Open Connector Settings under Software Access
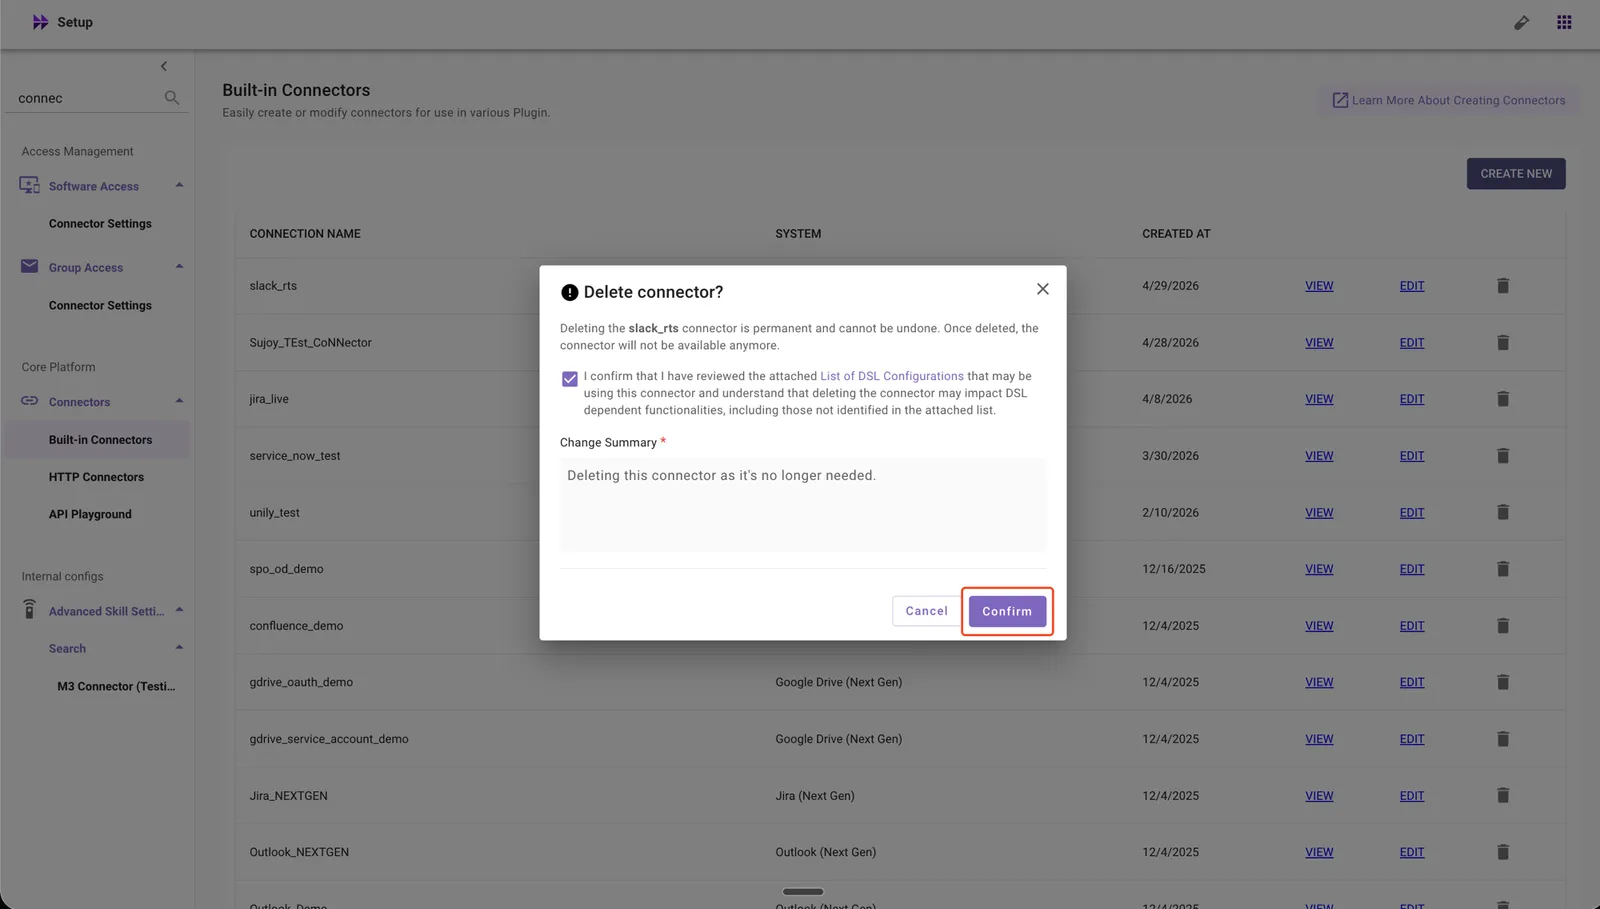The width and height of the screenshot is (1600, 909). click(100, 224)
